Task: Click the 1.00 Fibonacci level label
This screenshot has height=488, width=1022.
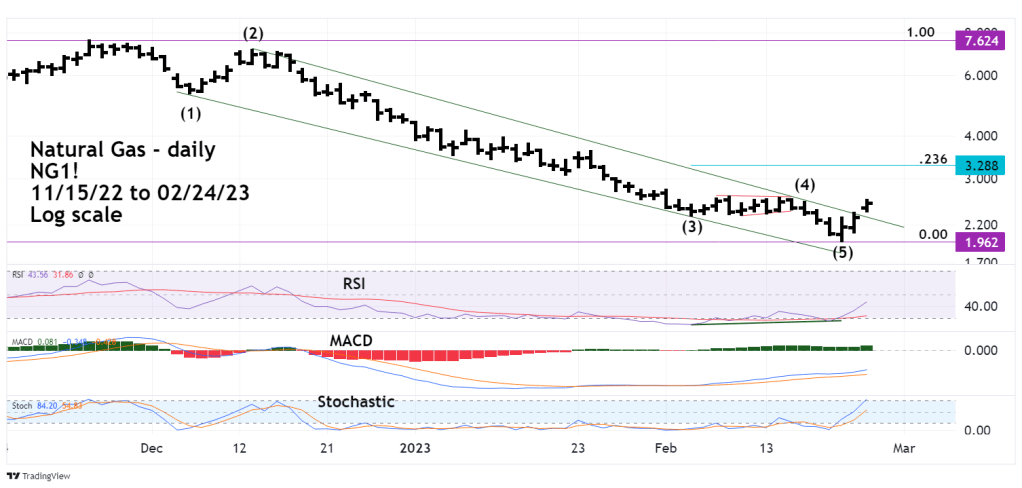Action: click(x=920, y=32)
